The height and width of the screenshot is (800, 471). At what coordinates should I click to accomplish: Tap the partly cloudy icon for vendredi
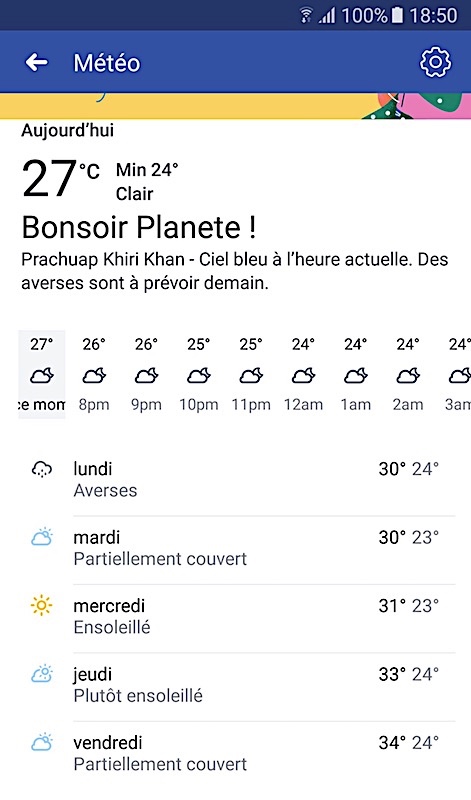(x=42, y=742)
